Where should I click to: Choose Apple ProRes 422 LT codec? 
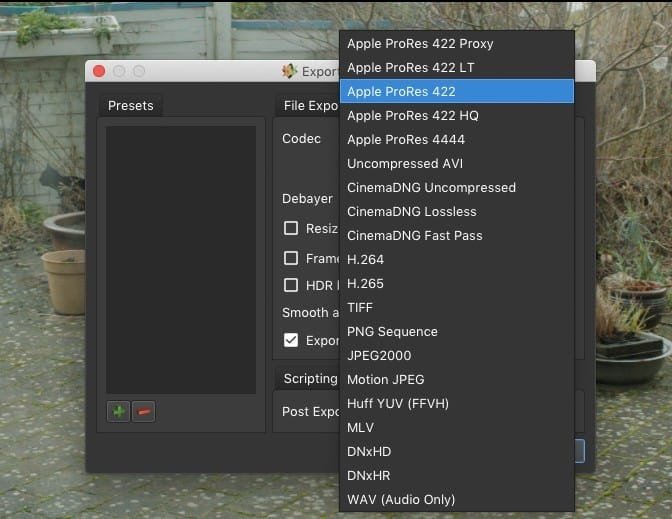click(456, 67)
